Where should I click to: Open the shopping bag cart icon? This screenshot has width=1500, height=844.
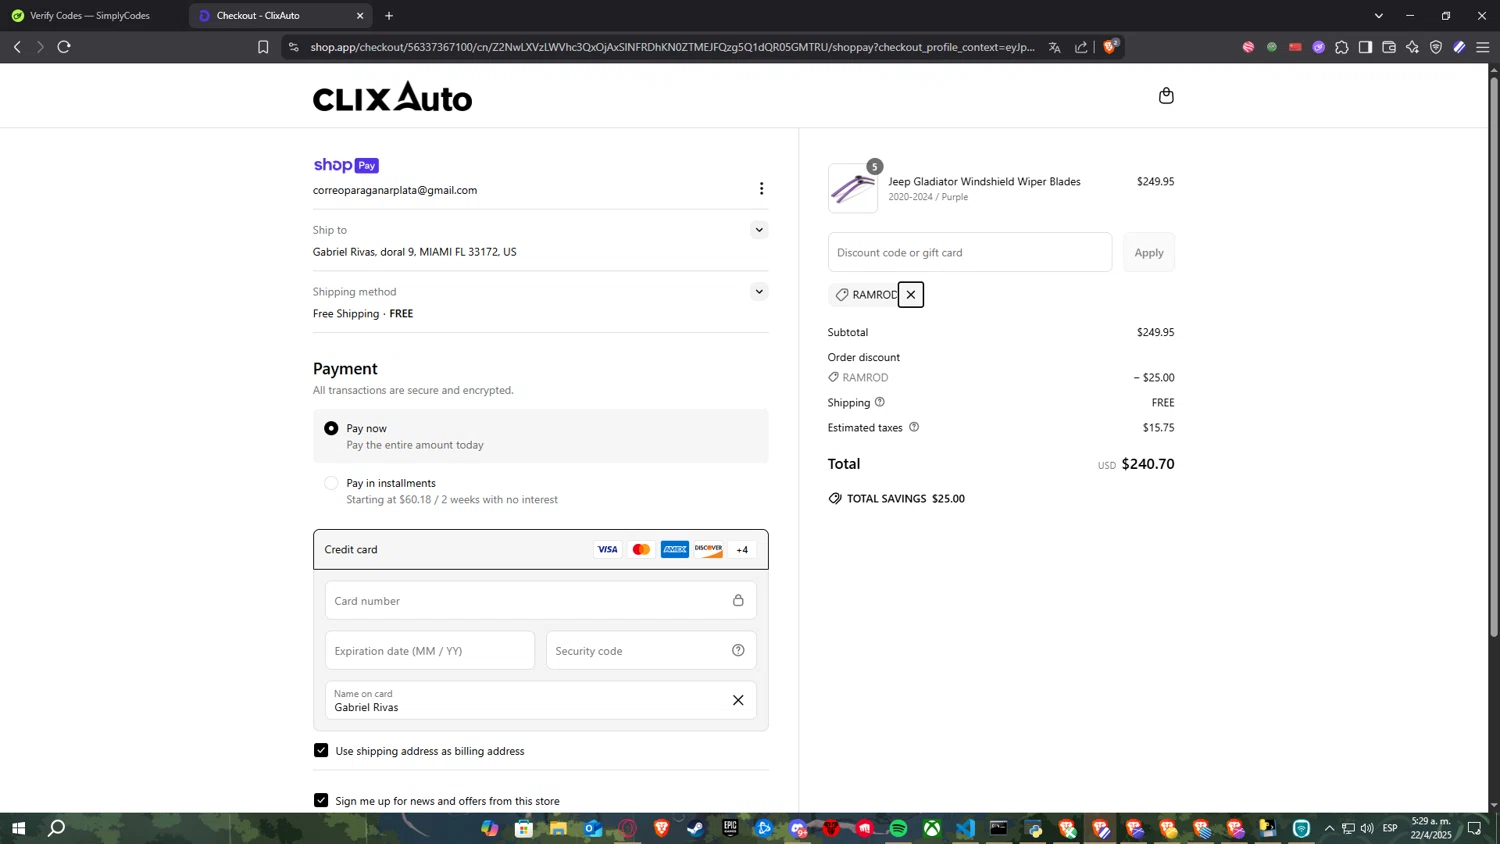click(x=1166, y=96)
